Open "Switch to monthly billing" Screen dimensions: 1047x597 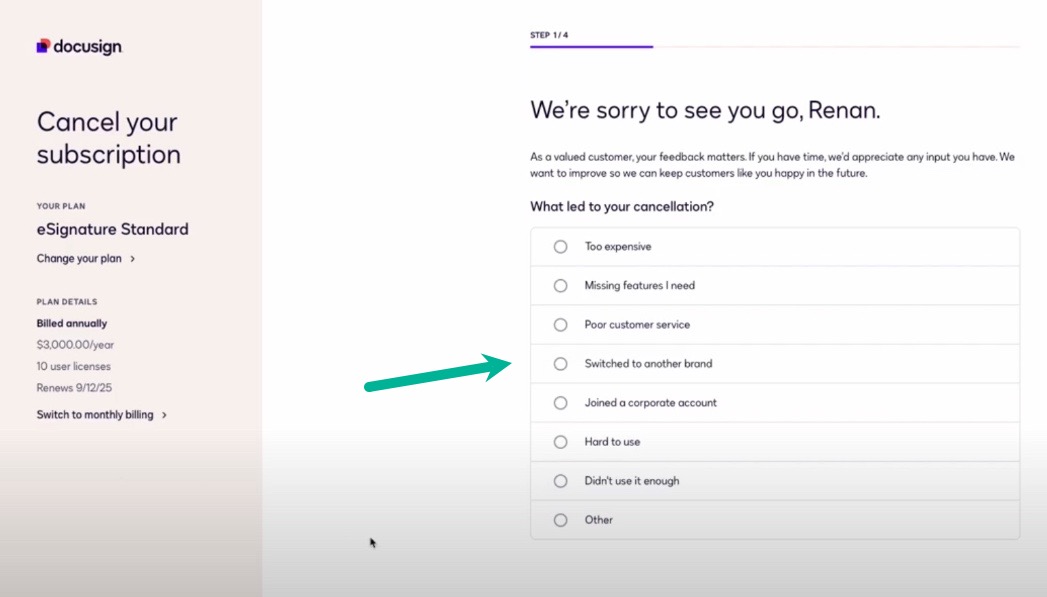tap(95, 414)
